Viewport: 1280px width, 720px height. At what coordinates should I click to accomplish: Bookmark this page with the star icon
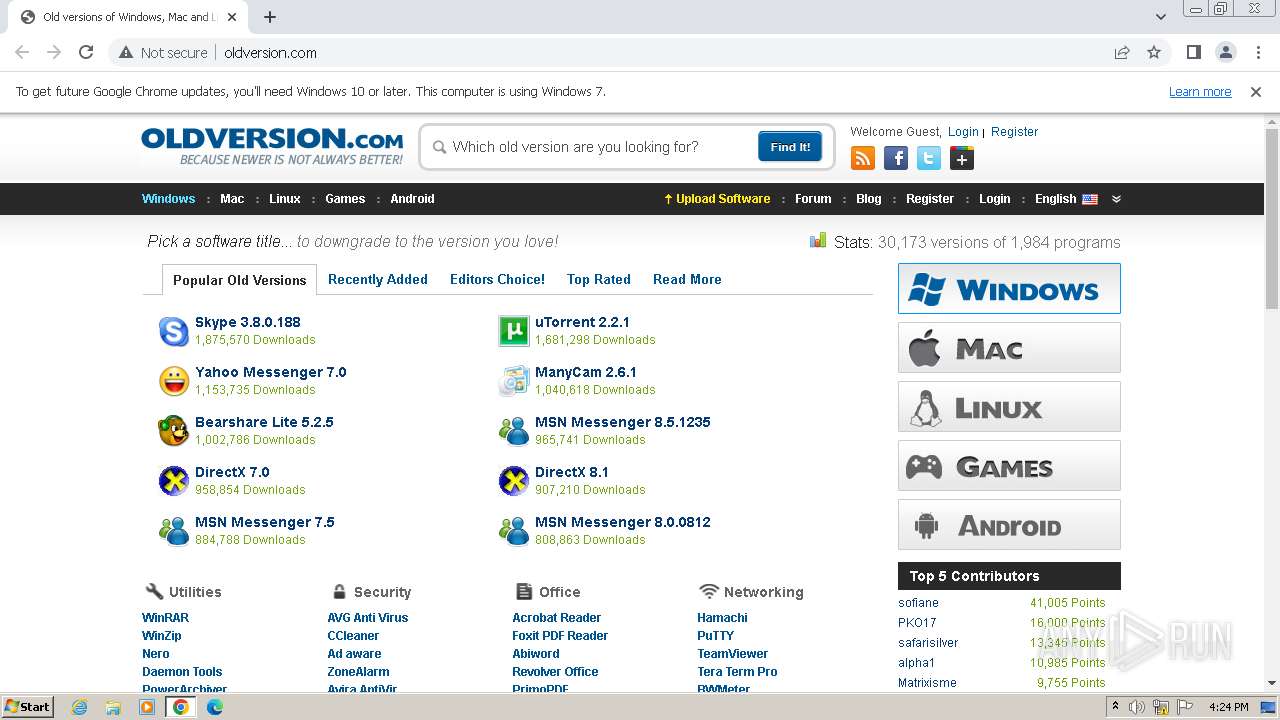pyautogui.click(x=1154, y=52)
